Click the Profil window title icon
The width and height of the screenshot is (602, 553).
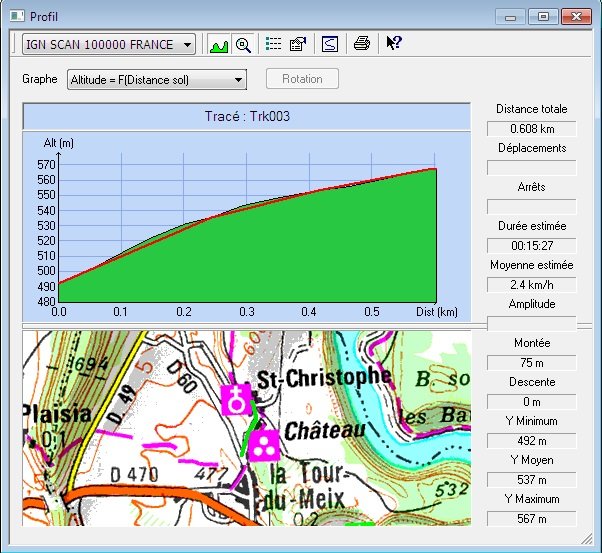click(17, 17)
